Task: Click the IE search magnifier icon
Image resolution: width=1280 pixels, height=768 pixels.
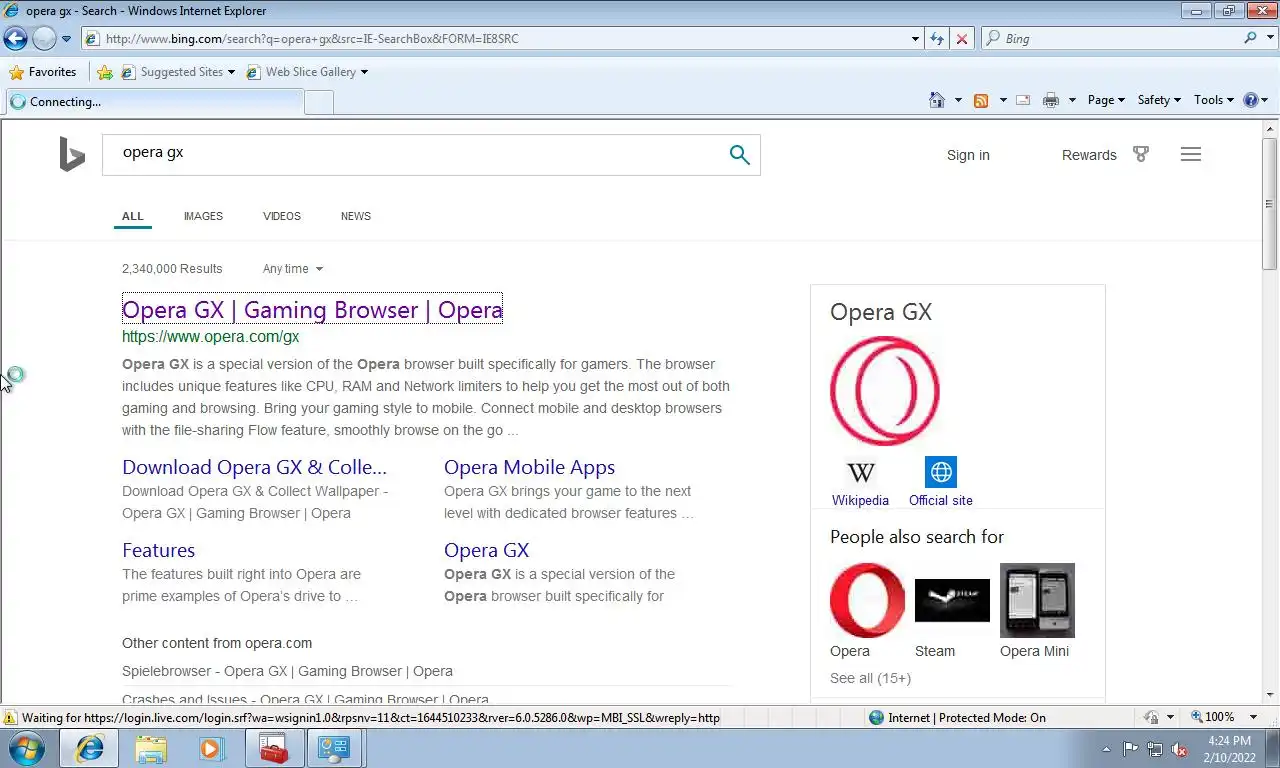Action: pos(1251,38)
